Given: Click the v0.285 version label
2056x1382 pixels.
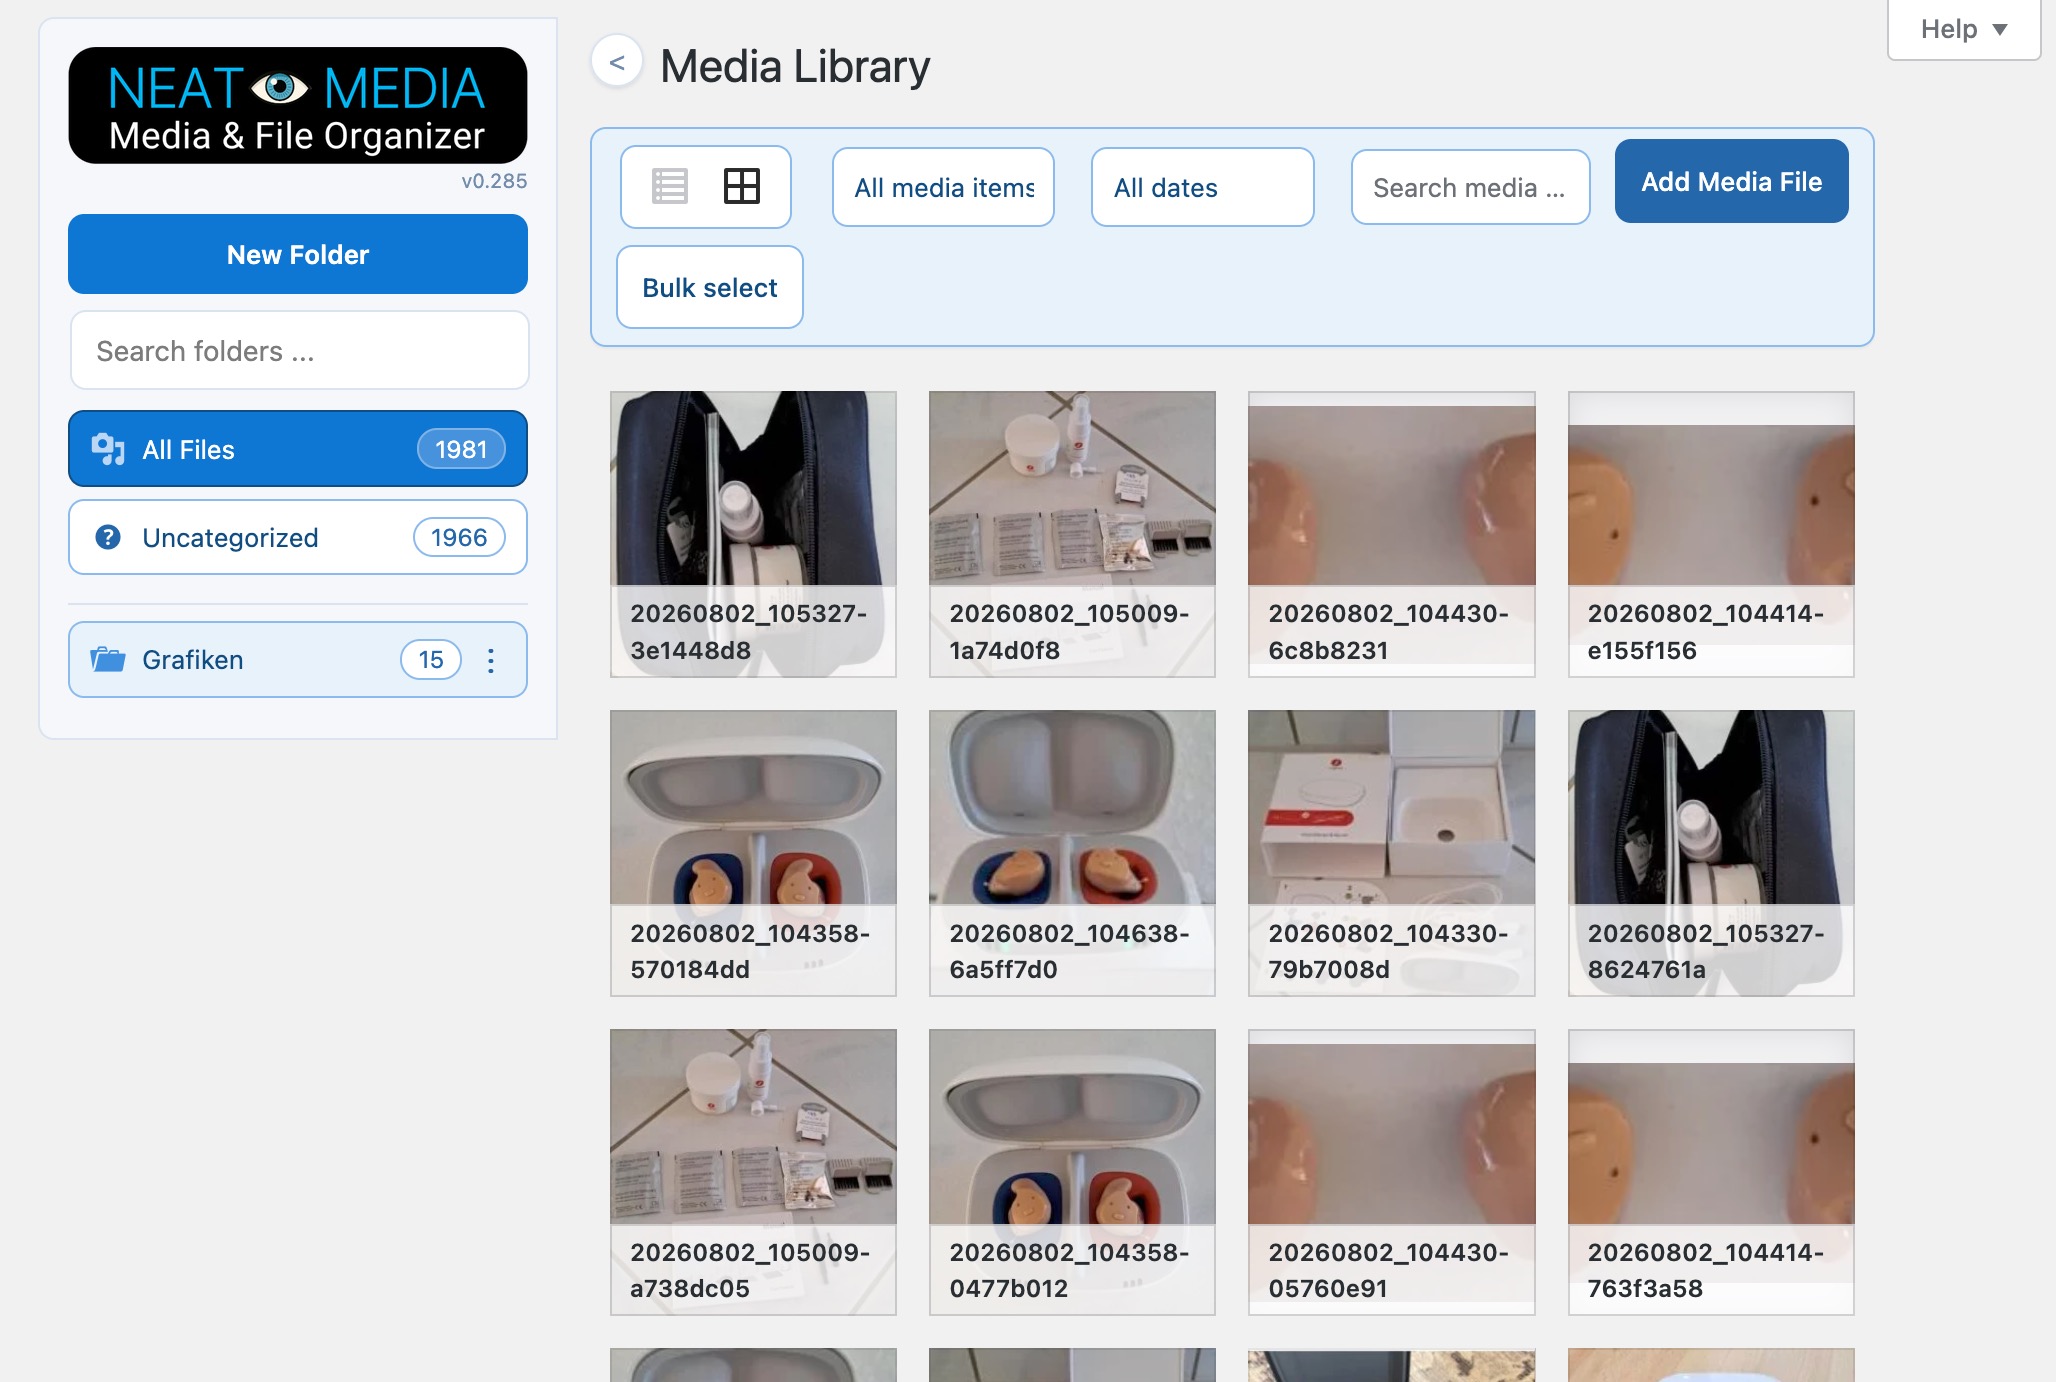Looking at the screenshot, I should point(494,181).
